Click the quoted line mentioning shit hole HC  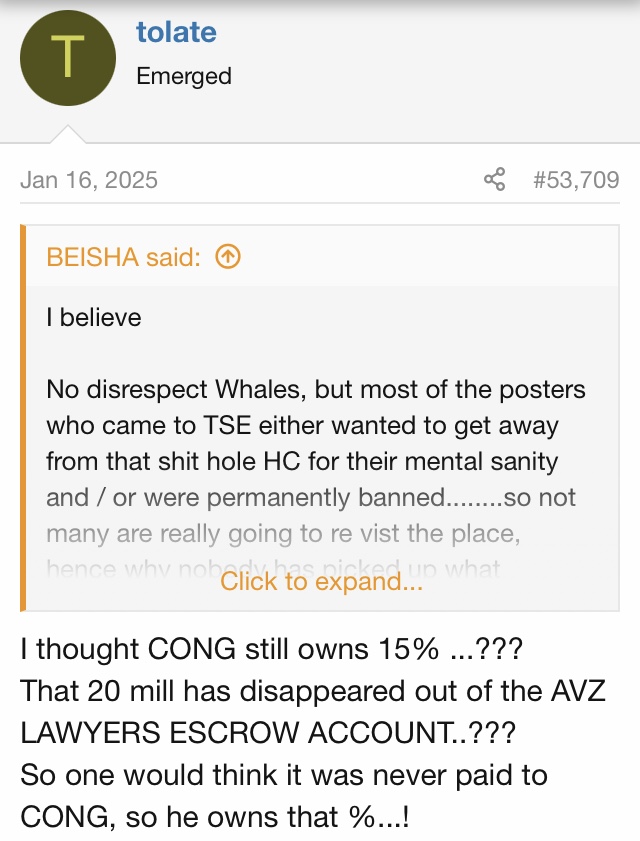[x=302, y=462]
